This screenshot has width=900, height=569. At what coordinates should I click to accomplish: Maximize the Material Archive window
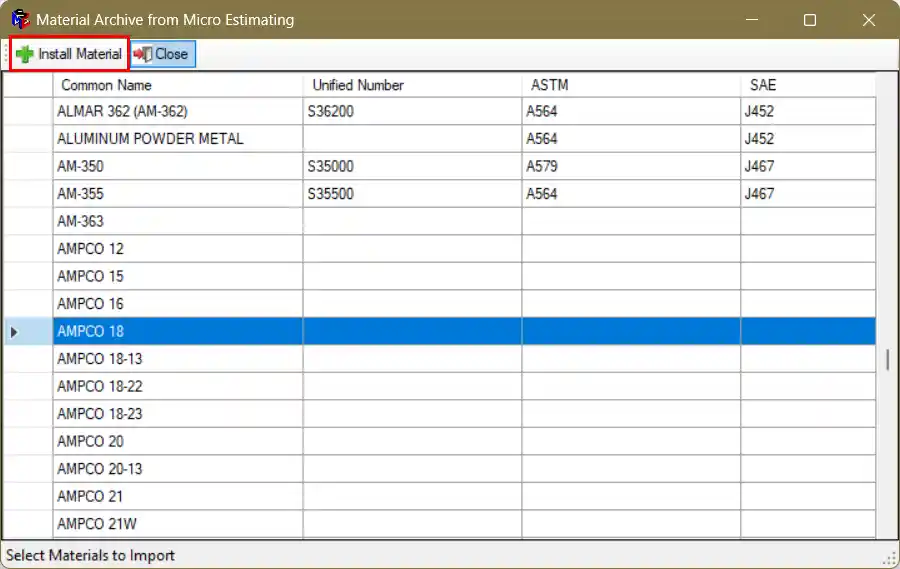(810, 20)
